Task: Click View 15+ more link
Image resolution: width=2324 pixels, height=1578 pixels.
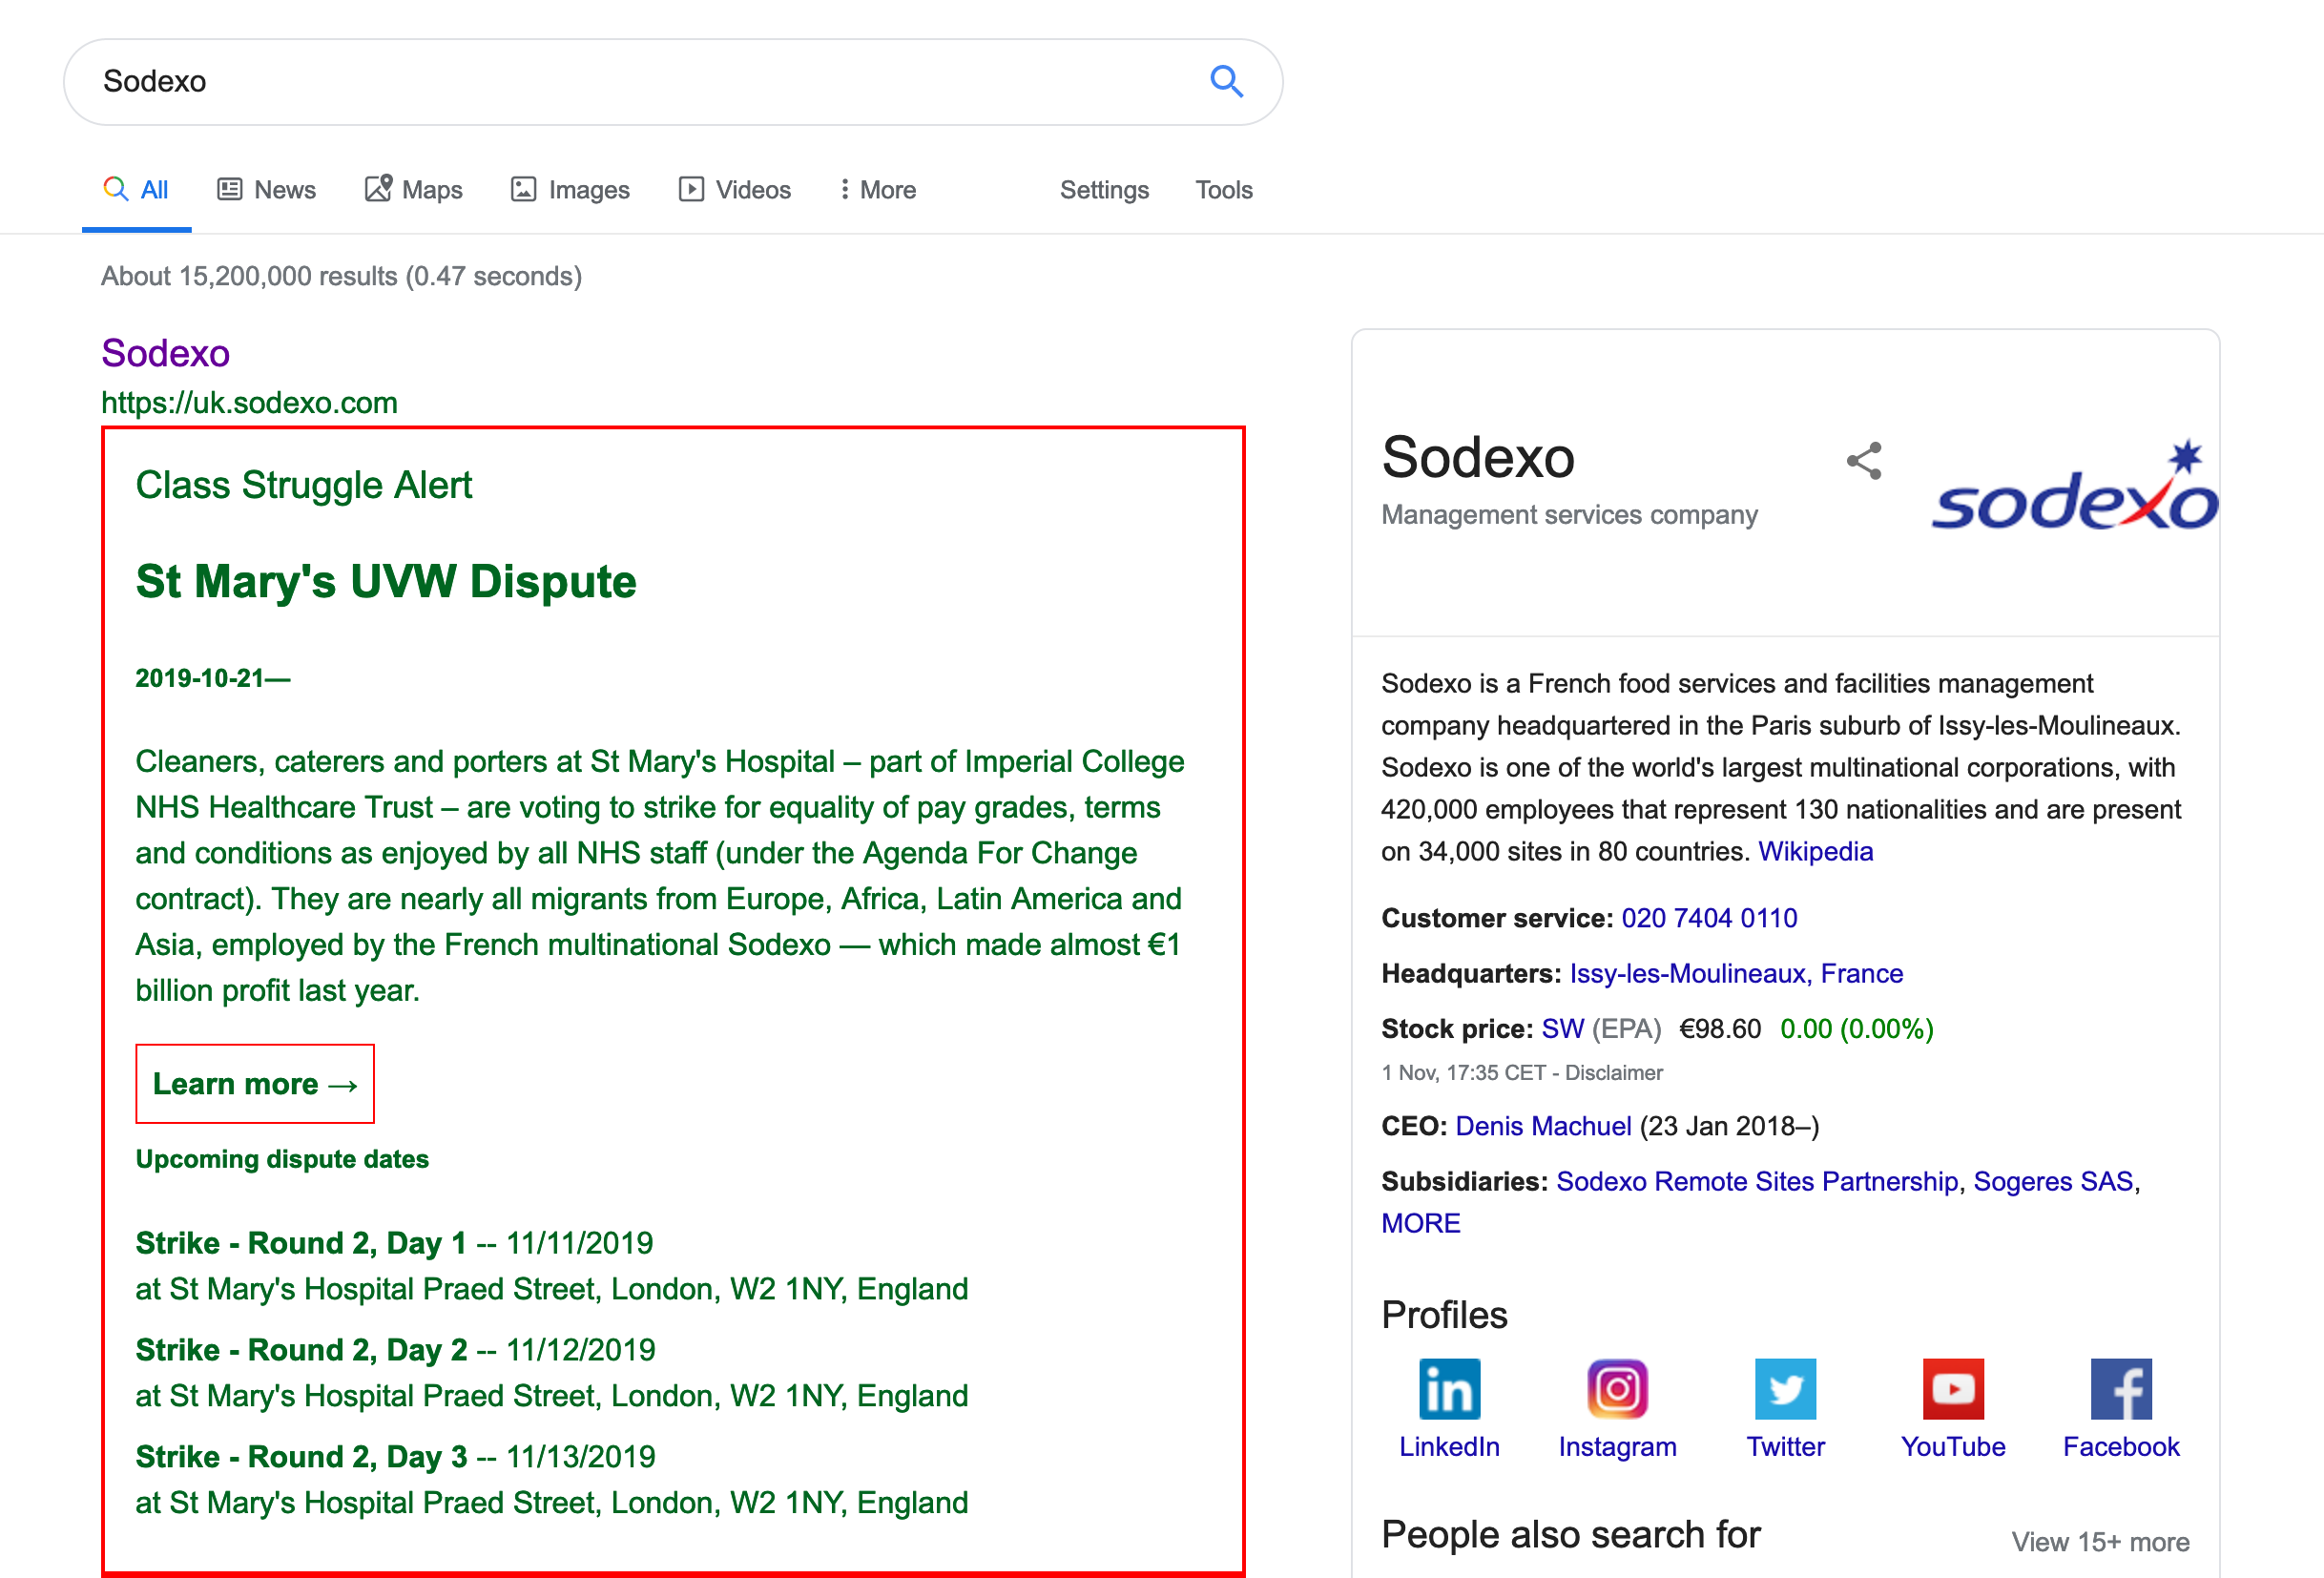Action: point(2100,1541)
